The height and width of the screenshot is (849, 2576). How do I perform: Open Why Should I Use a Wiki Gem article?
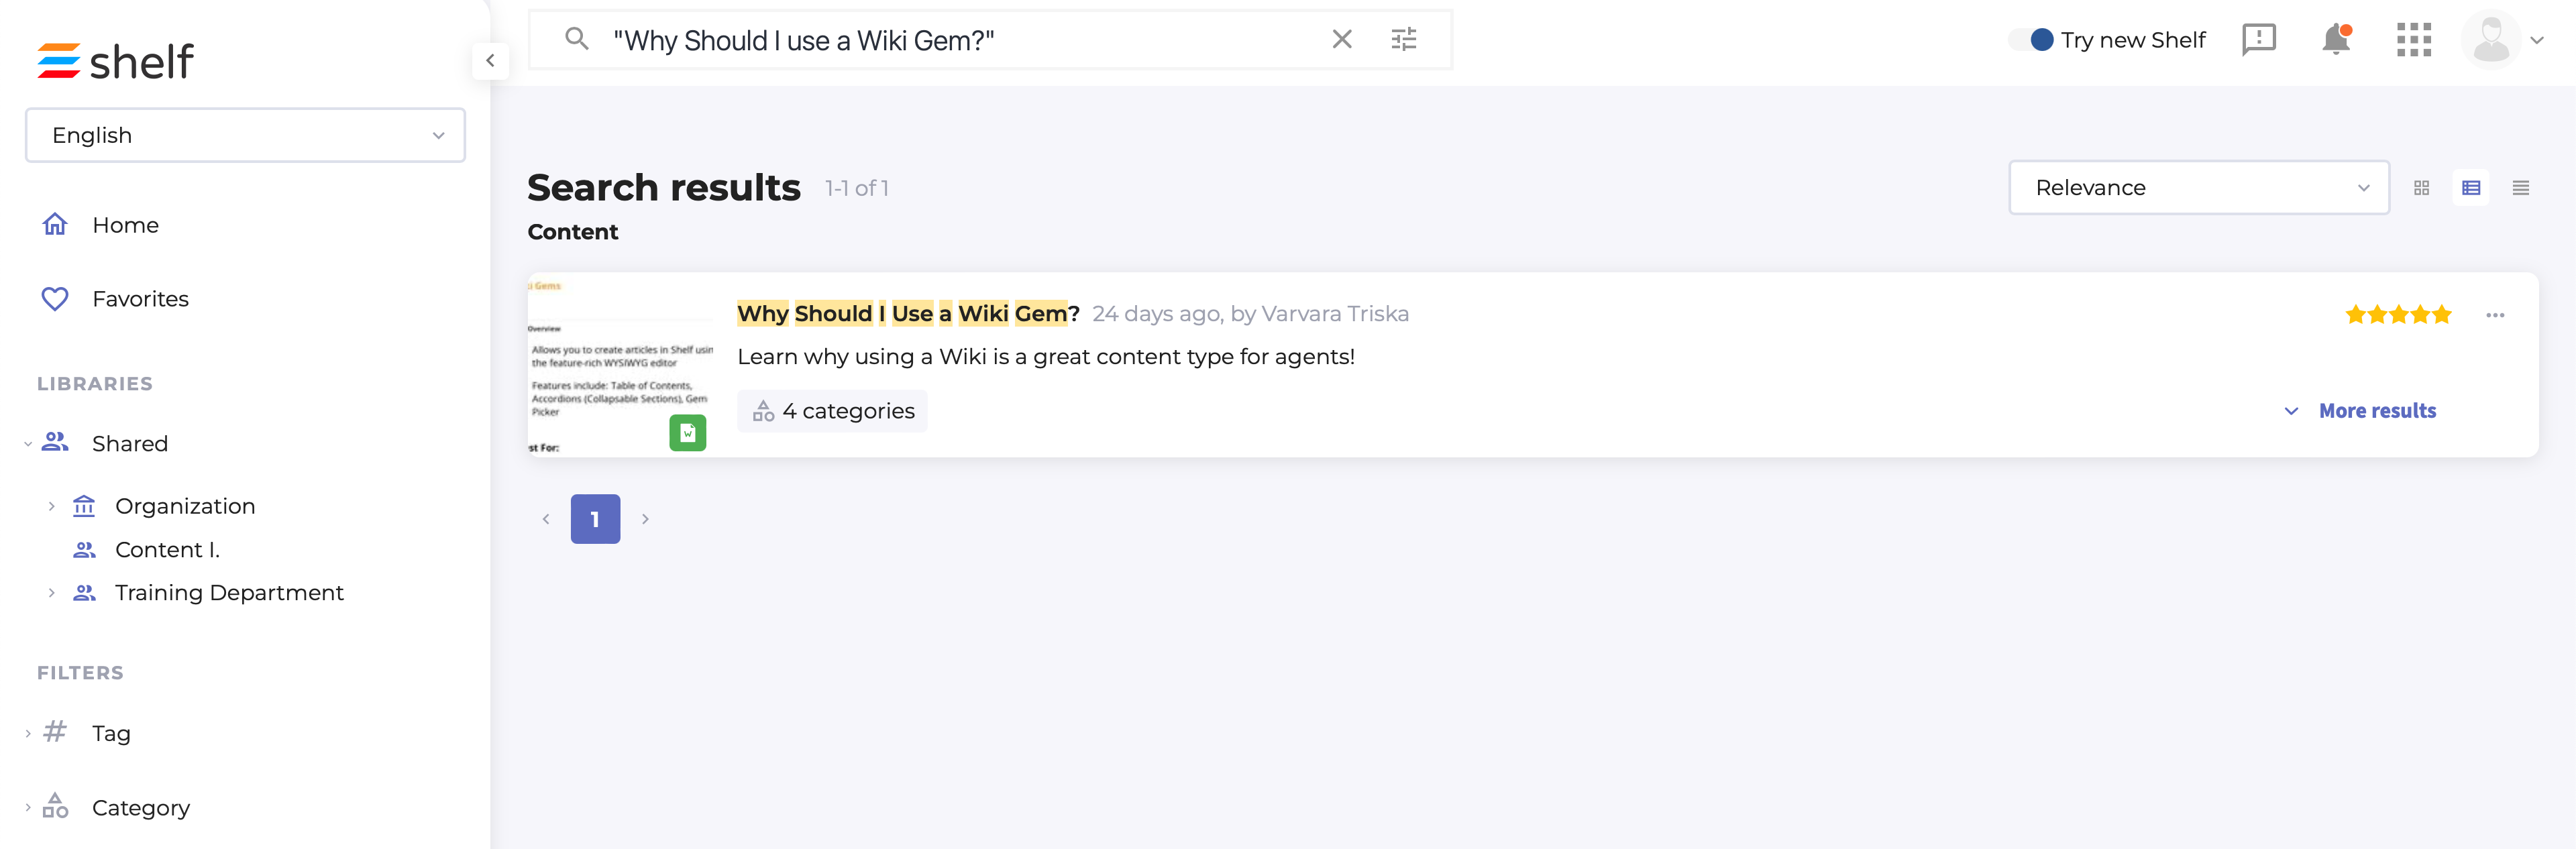908,314
